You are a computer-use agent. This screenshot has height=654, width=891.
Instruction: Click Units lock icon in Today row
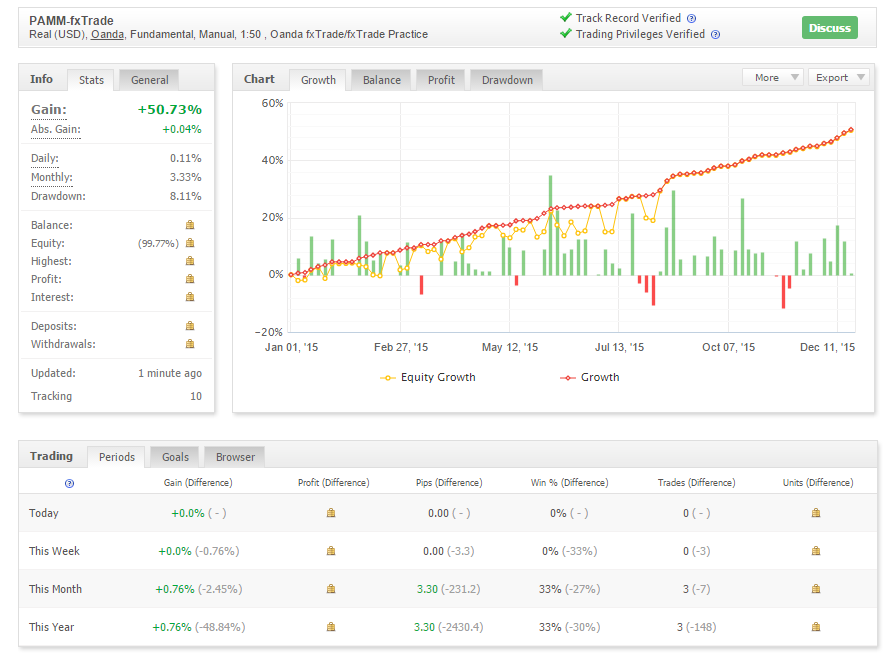point(816,513)
